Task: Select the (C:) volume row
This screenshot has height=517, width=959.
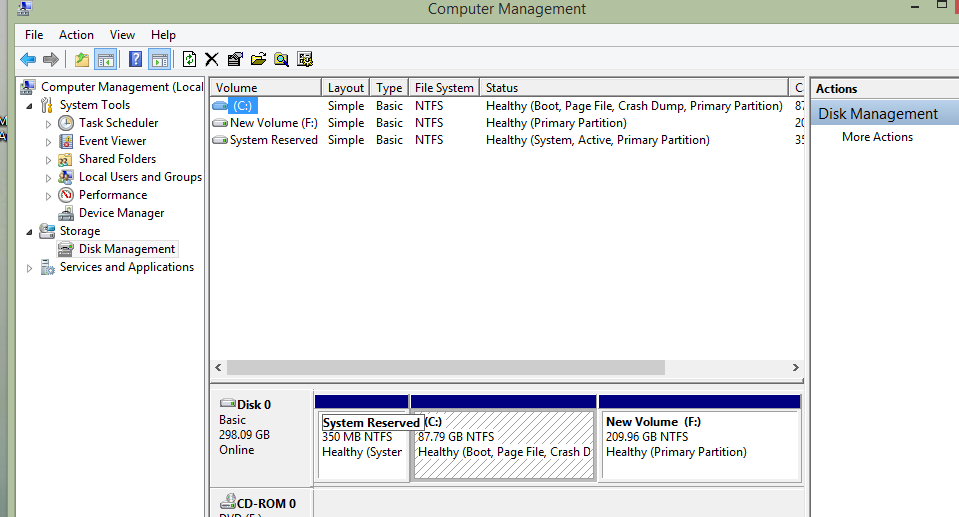Action: pyautogui.click(x=506, y=106)
